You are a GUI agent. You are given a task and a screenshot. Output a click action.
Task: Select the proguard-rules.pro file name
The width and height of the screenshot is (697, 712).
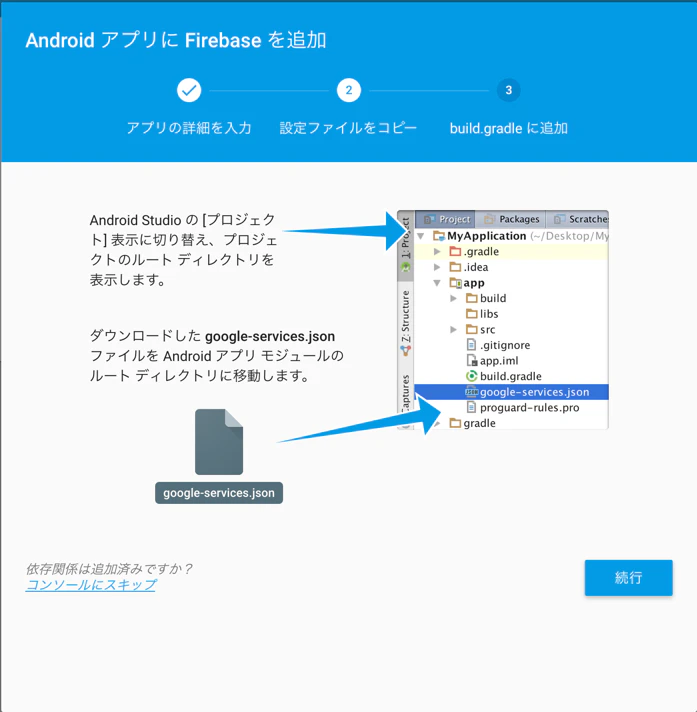point(529,408)
